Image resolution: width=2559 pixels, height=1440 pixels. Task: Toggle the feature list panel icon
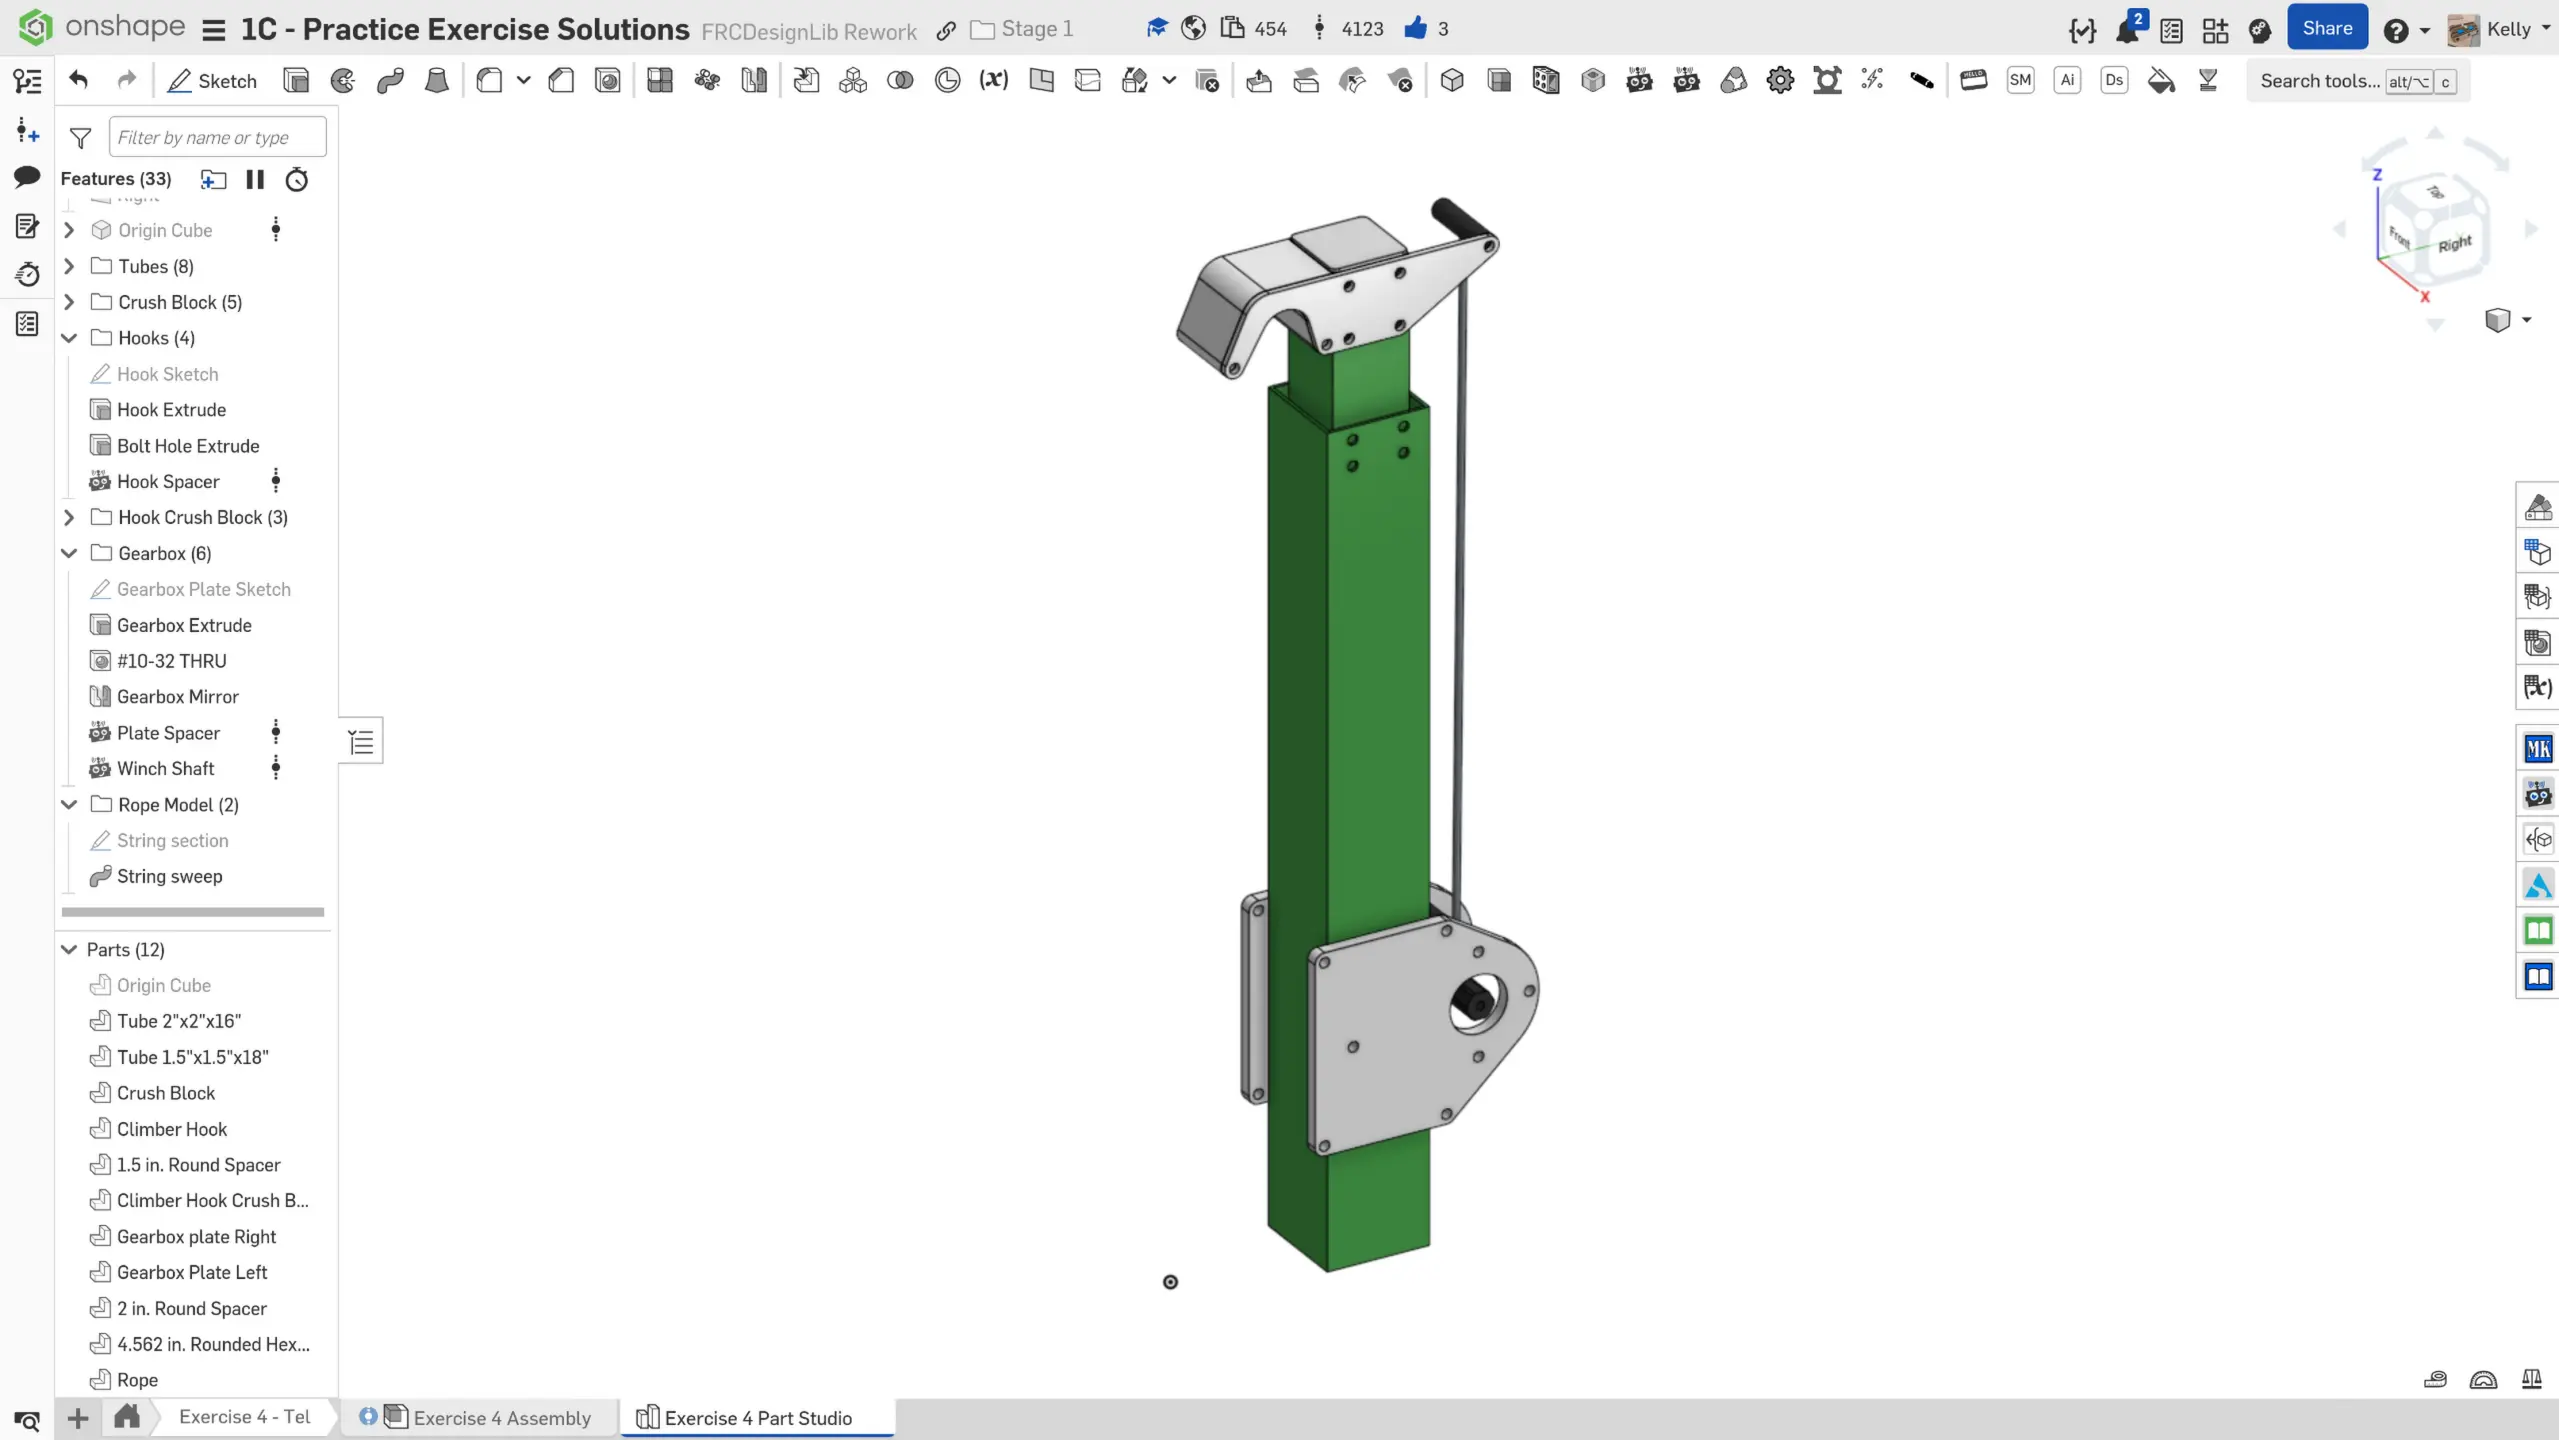(x=28, y=81)
